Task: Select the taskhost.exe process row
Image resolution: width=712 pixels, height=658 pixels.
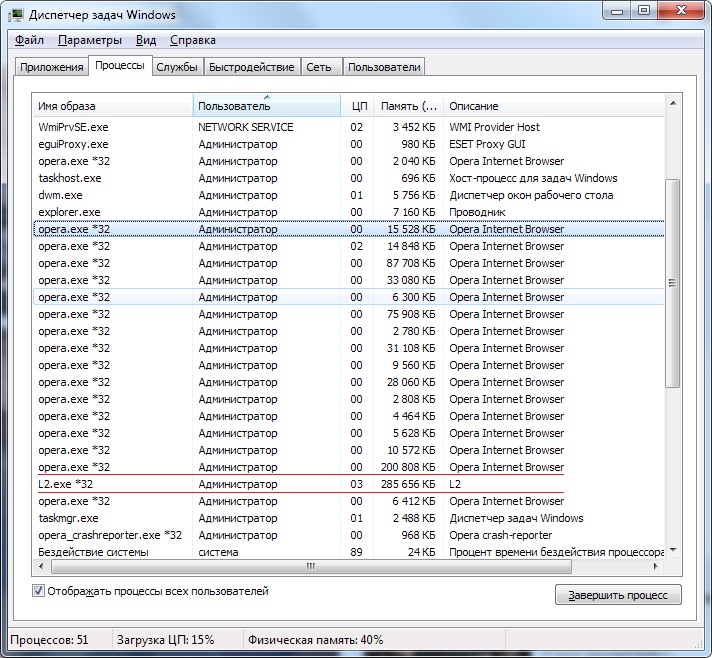Action: 348,178
